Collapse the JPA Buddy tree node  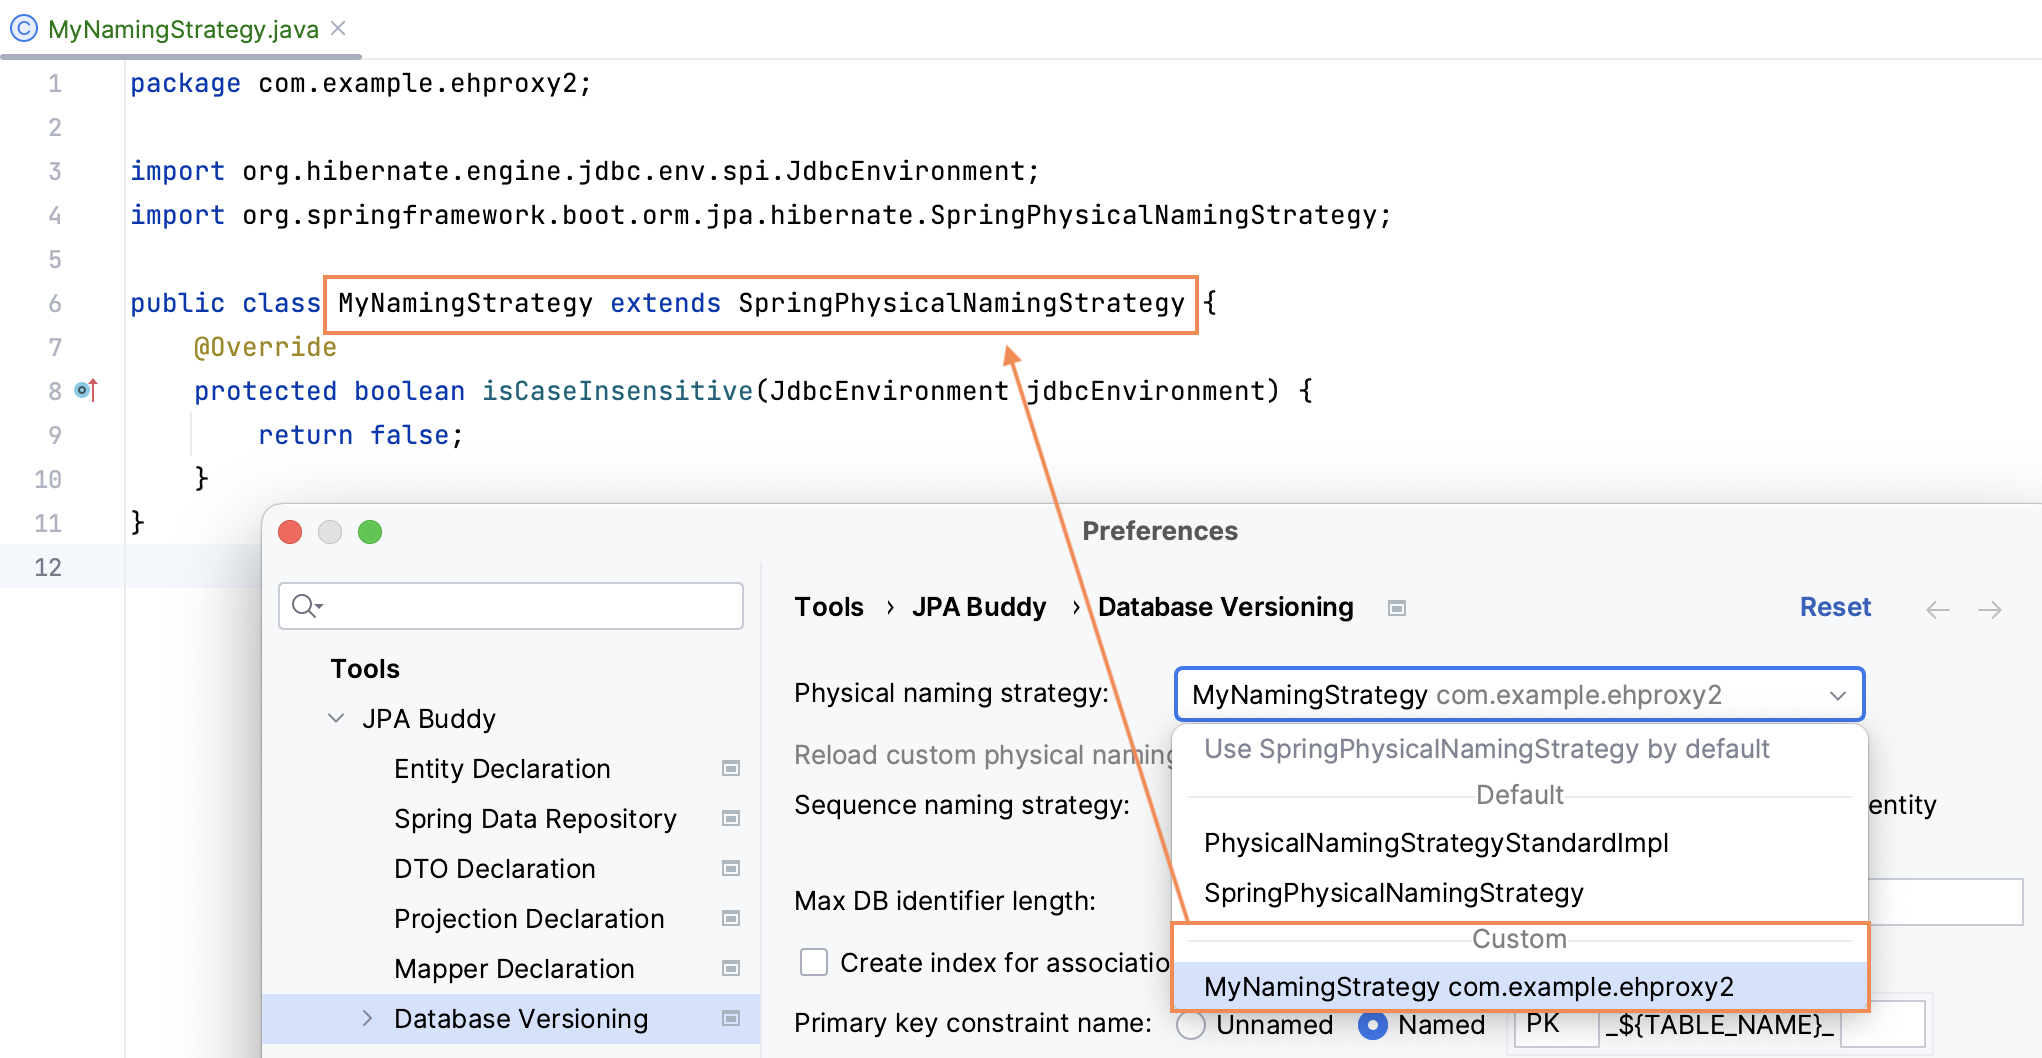(336, 718)
